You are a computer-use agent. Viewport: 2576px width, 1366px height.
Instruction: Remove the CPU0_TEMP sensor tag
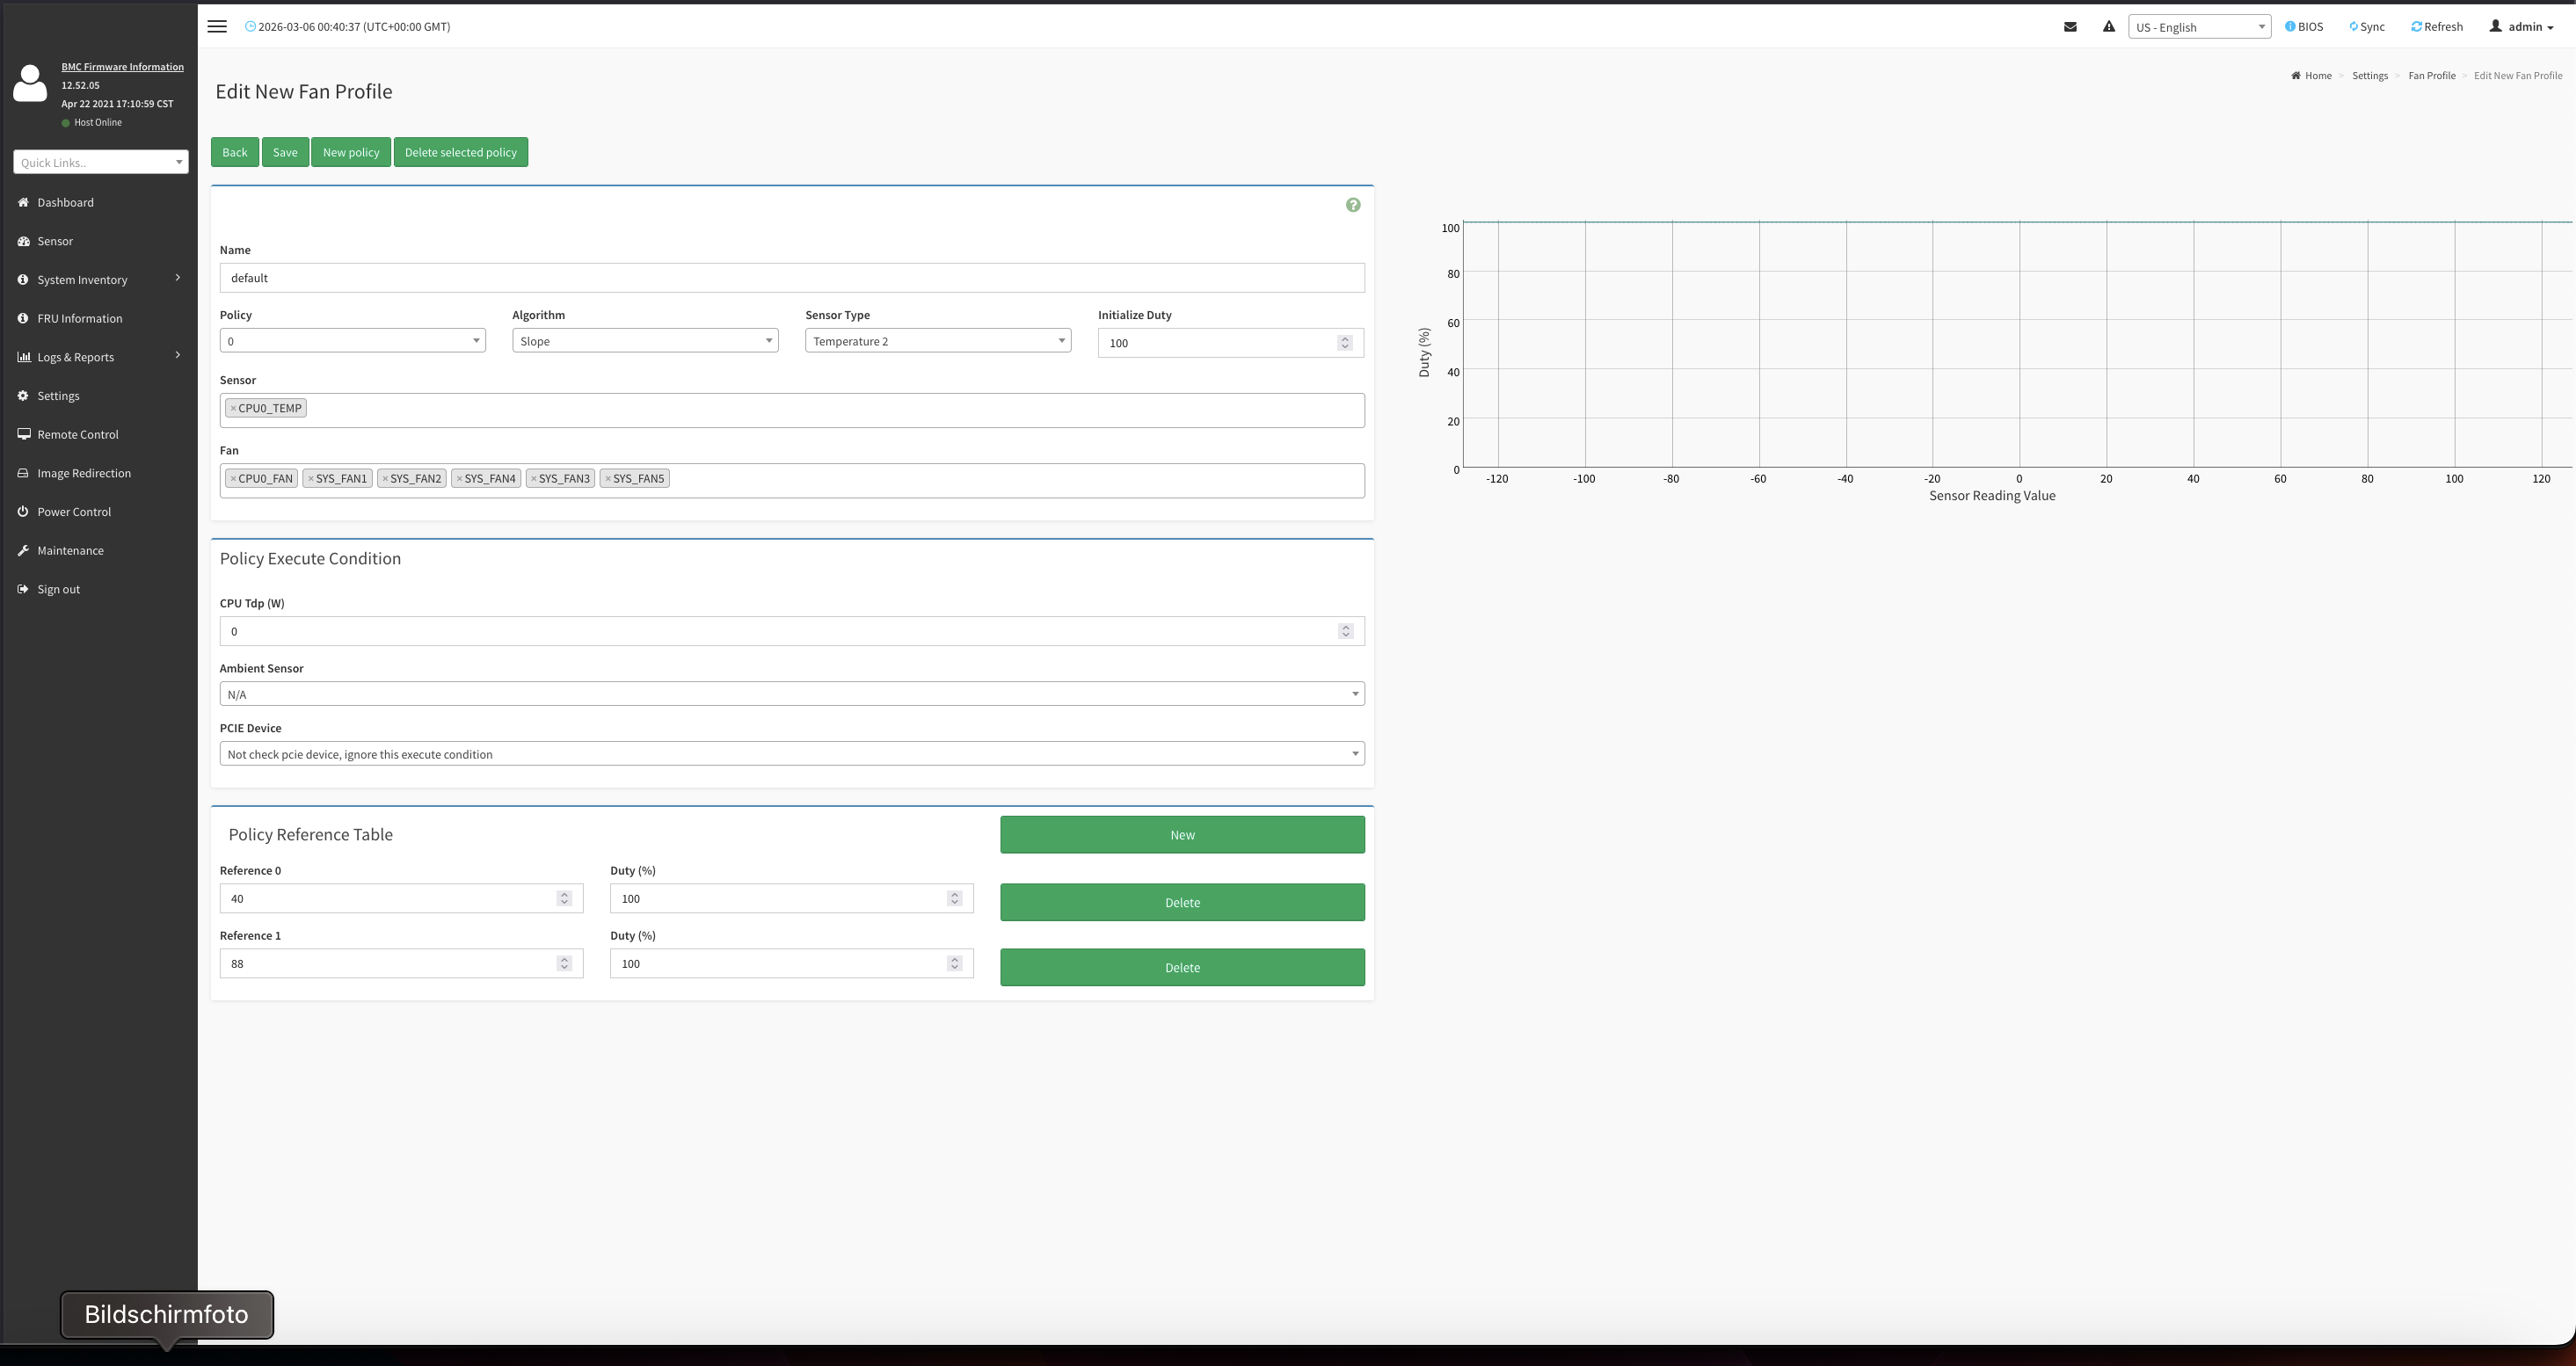coord(233,409)
